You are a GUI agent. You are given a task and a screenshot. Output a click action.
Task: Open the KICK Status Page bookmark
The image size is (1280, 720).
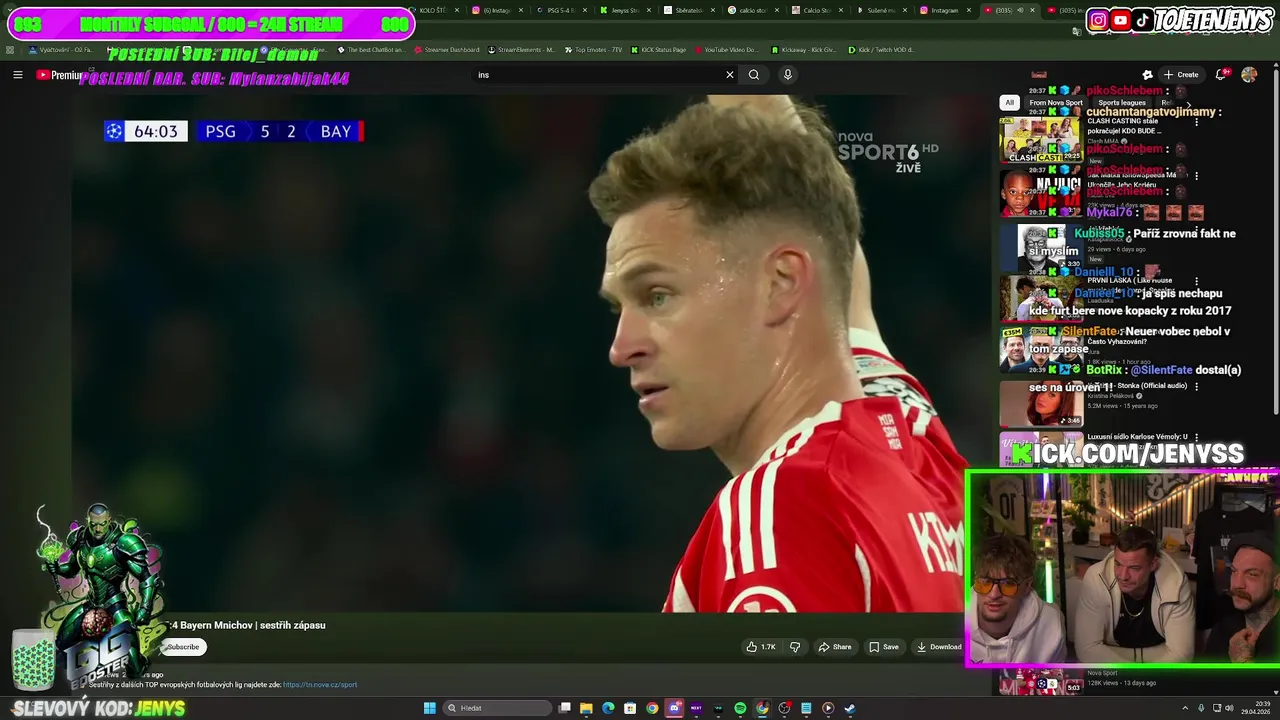pos(658,49)
